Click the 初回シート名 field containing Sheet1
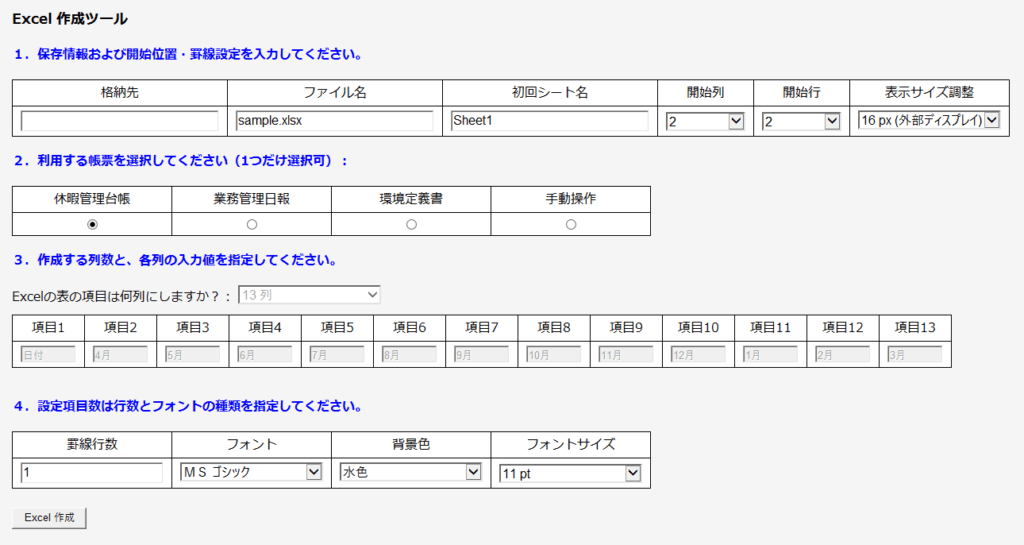The width and height of the screenshot is (1024, 545). pyautogui.click(x=549, y=121)
